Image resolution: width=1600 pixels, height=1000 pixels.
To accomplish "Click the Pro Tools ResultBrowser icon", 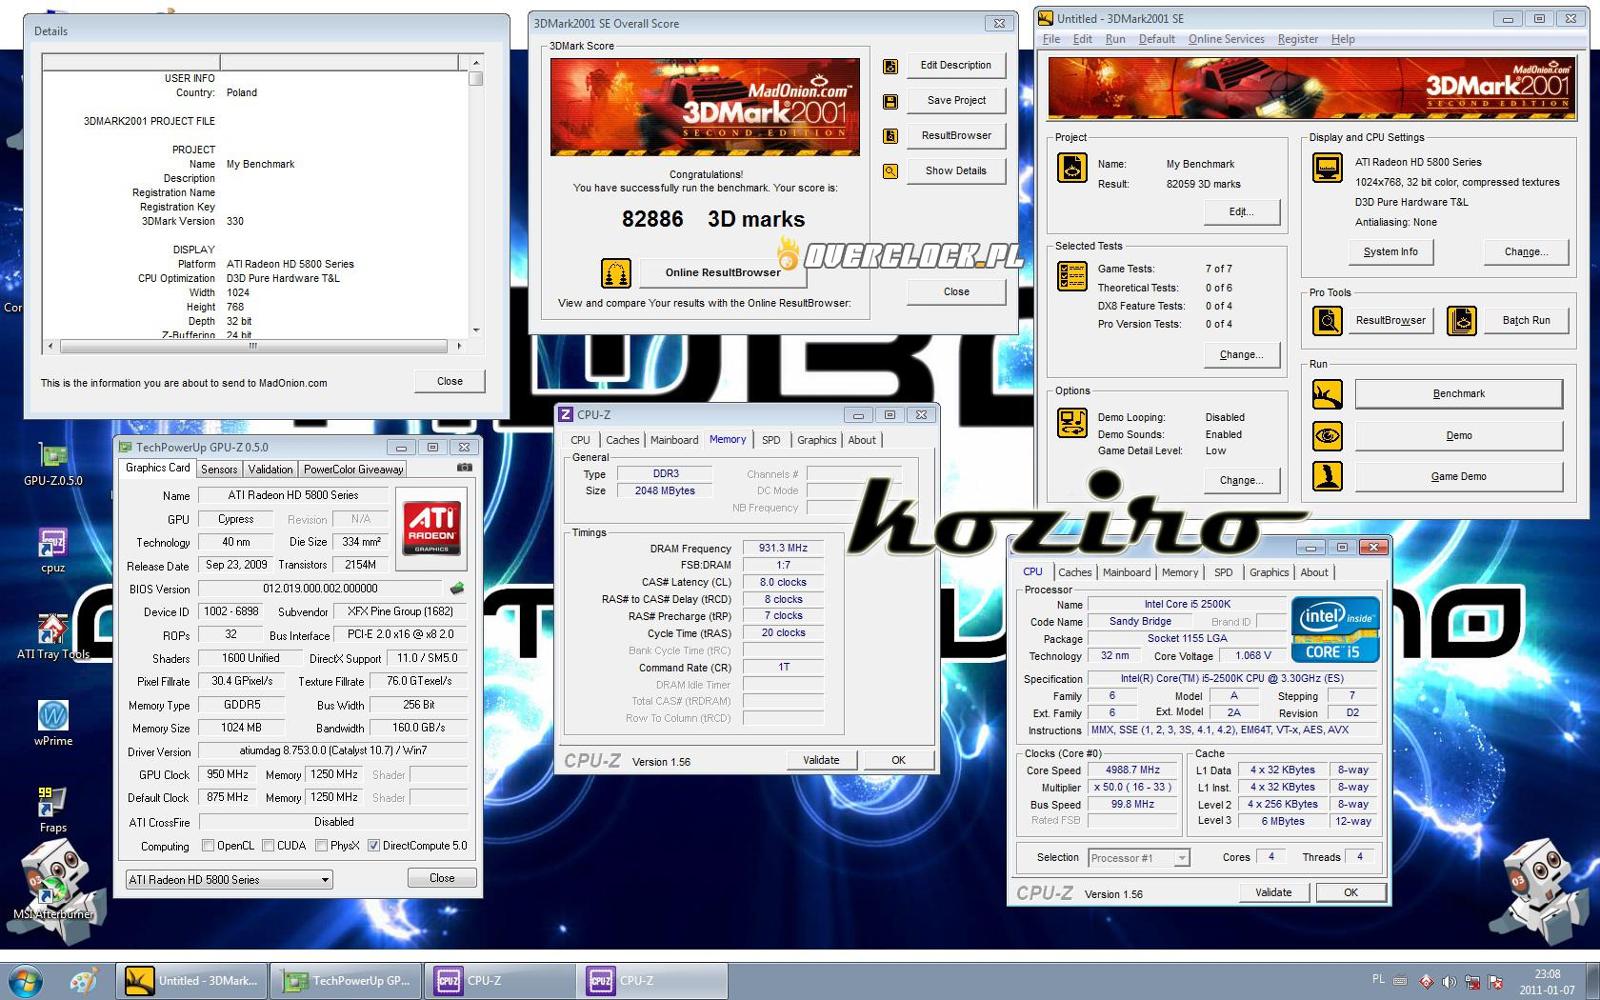I will click(1328, 321).
